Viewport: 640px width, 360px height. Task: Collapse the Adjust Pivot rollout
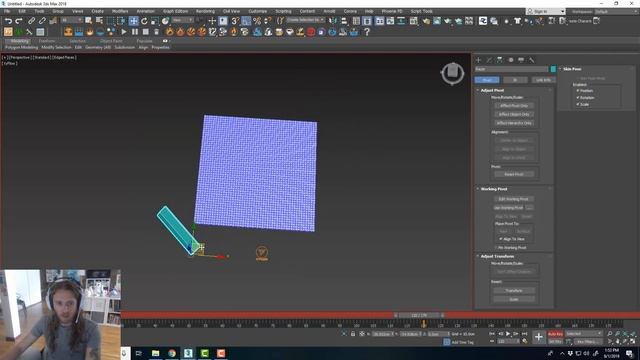point(492,90)
